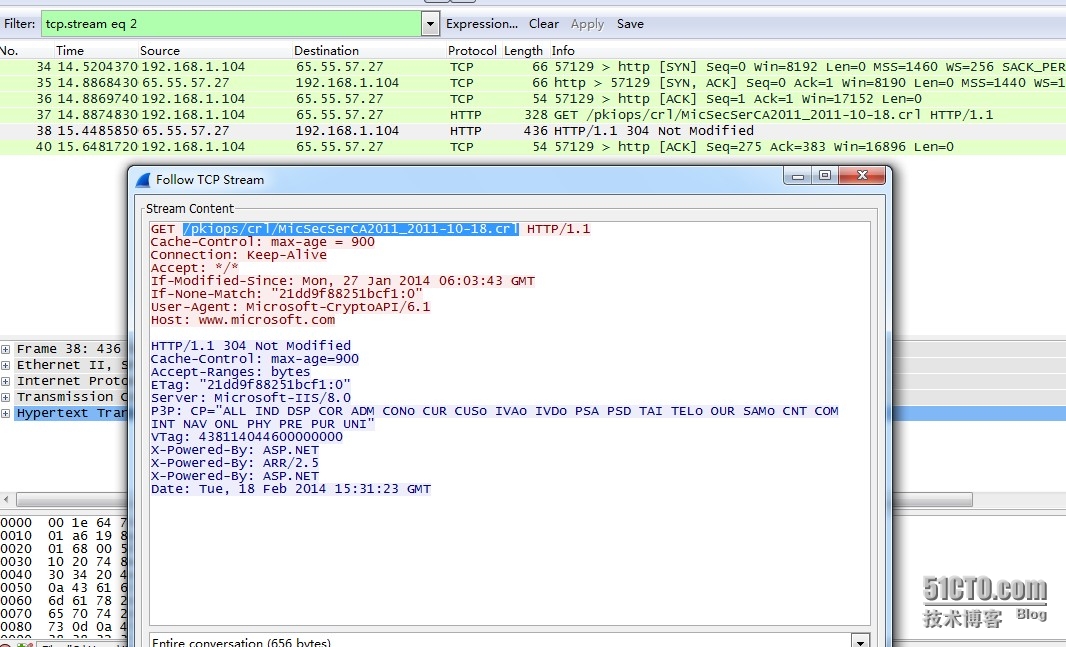Click the HTTP/1.1 304 Not Modified response line

click(x=251, y=346)
